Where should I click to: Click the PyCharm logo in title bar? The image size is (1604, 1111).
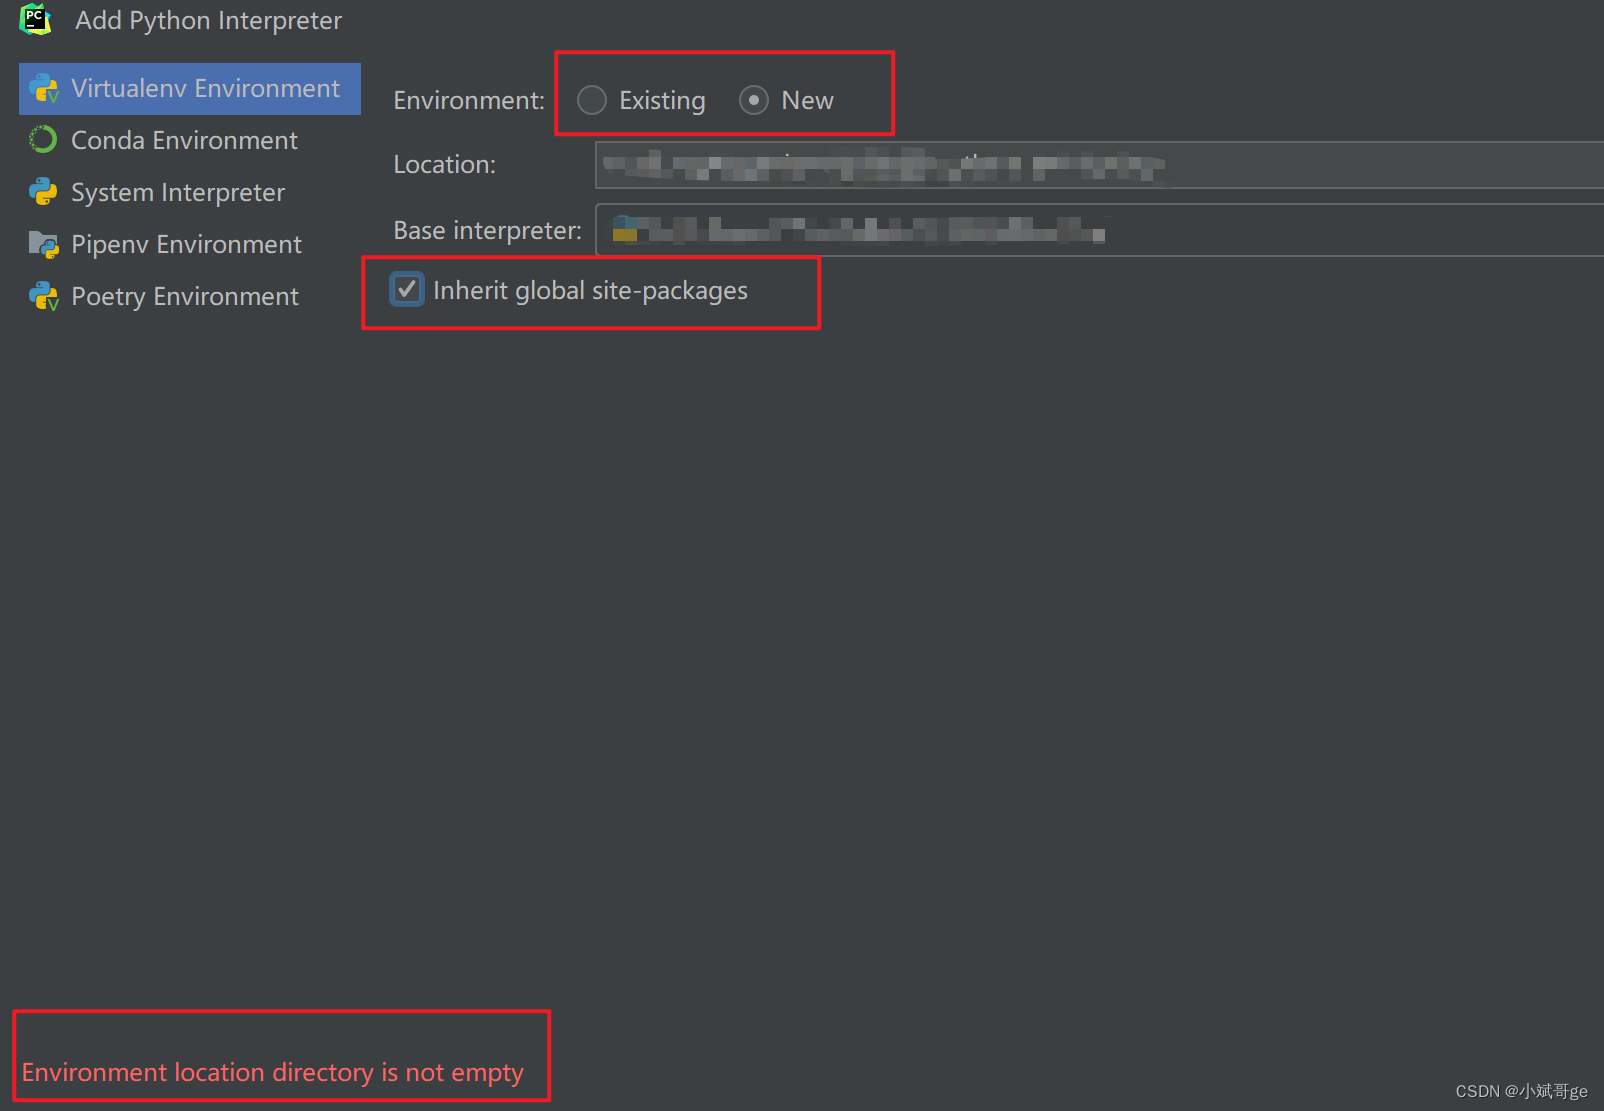(x=36, y=19)
